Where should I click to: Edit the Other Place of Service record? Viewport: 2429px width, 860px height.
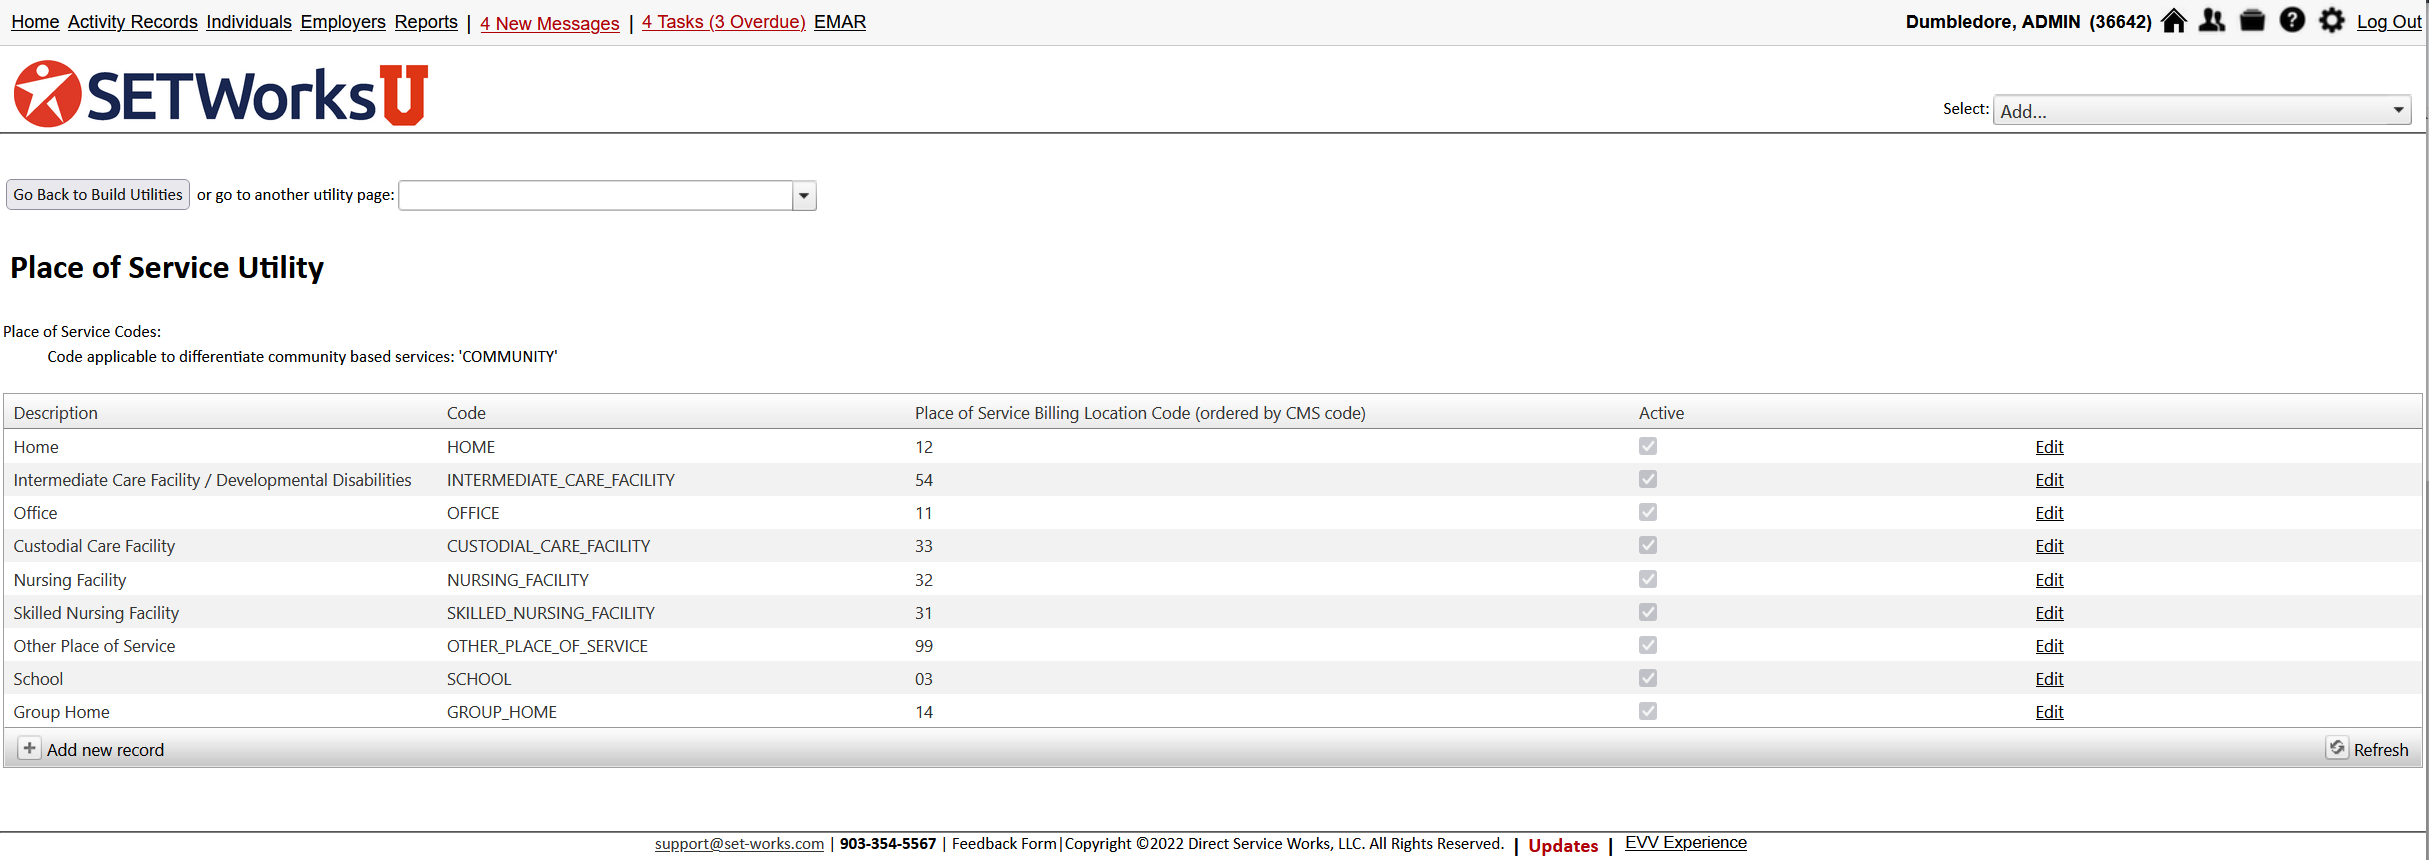[2049, 646]
